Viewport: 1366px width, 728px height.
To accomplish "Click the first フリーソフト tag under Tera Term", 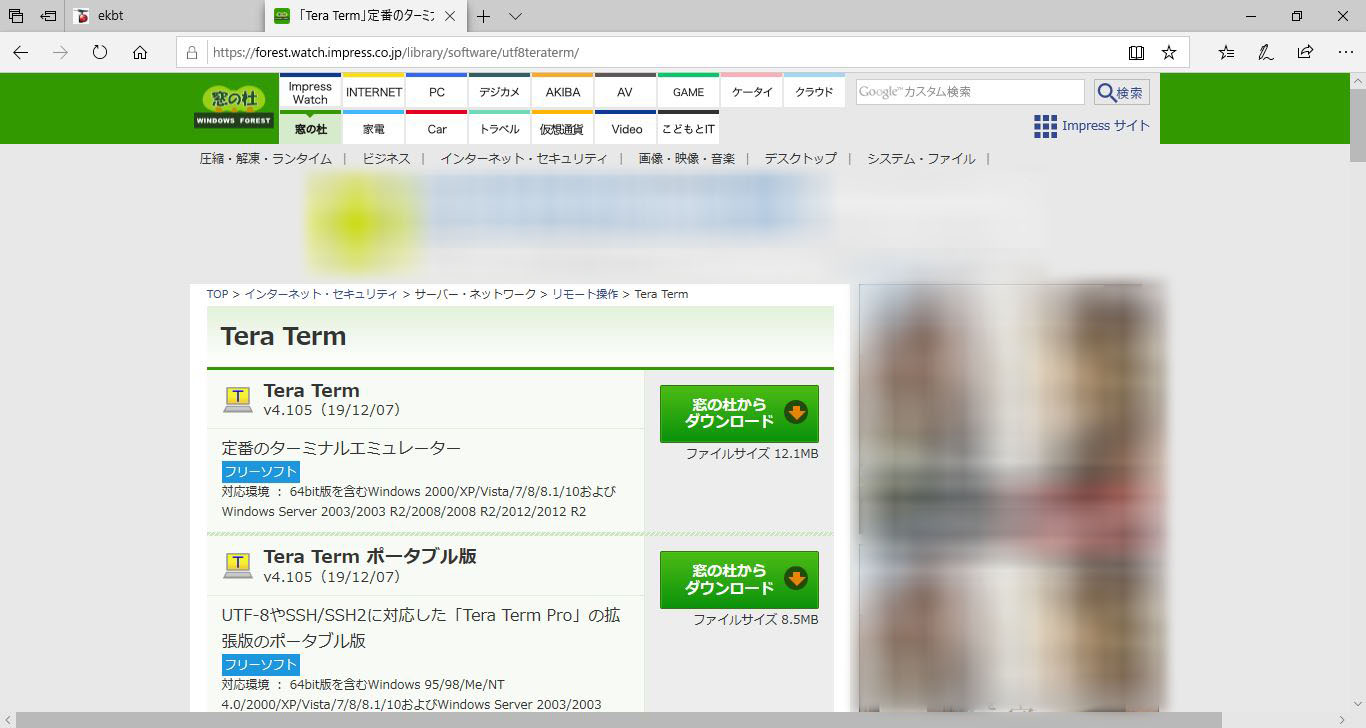I will (x=260, y=472).
